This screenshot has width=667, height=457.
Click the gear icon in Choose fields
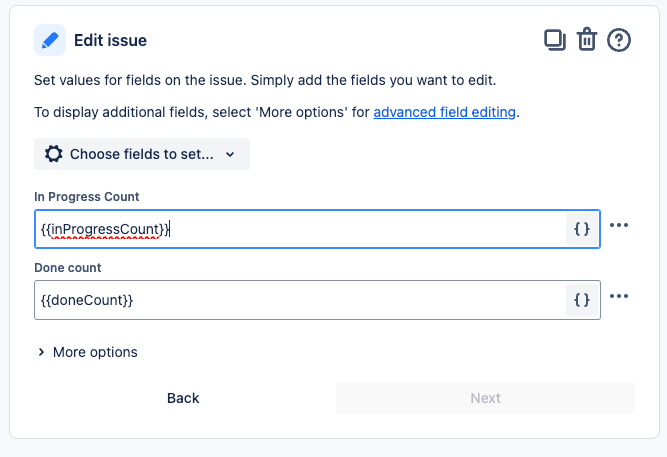tap(53, 154)
